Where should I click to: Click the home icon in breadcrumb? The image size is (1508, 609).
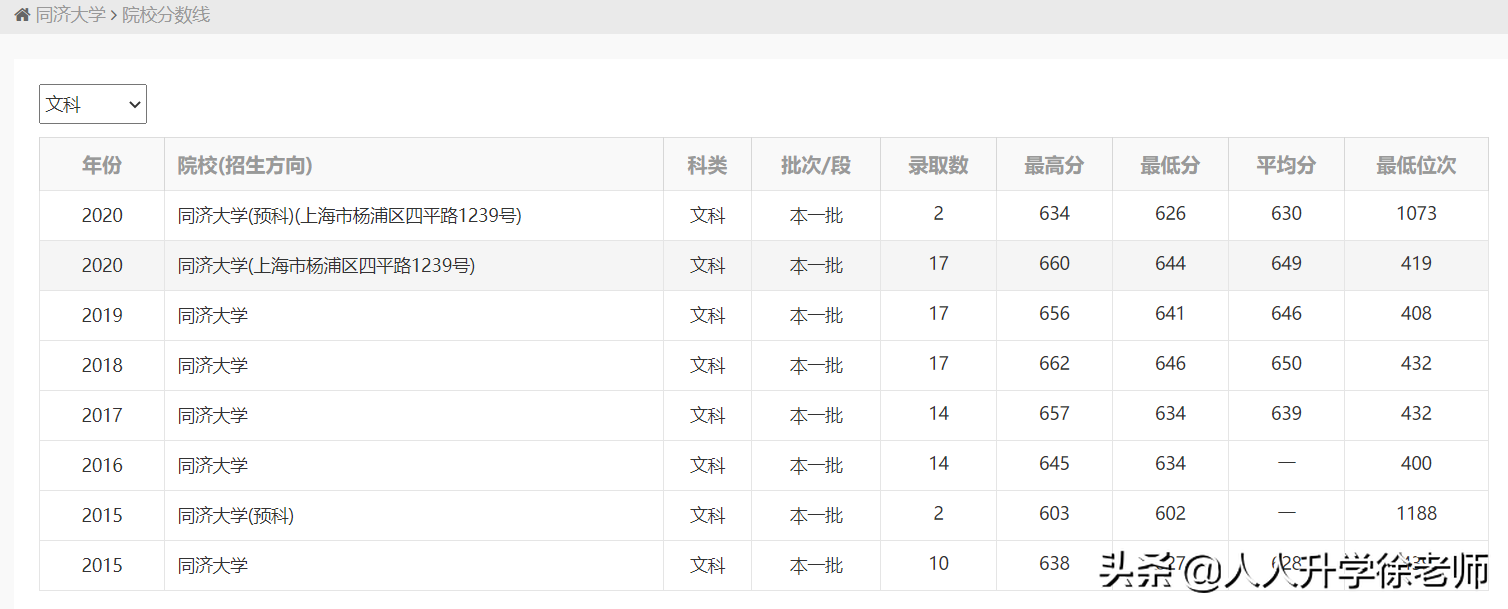22,16
